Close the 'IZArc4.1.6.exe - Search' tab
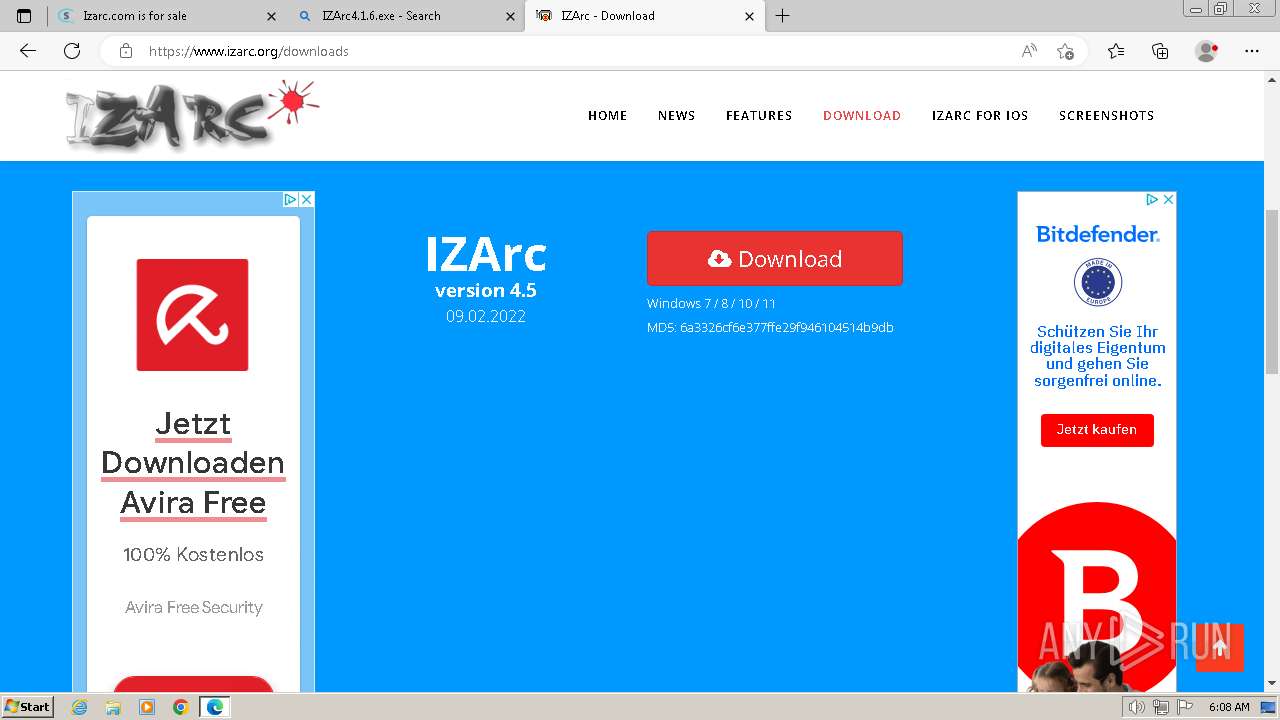 pos(511,16)
